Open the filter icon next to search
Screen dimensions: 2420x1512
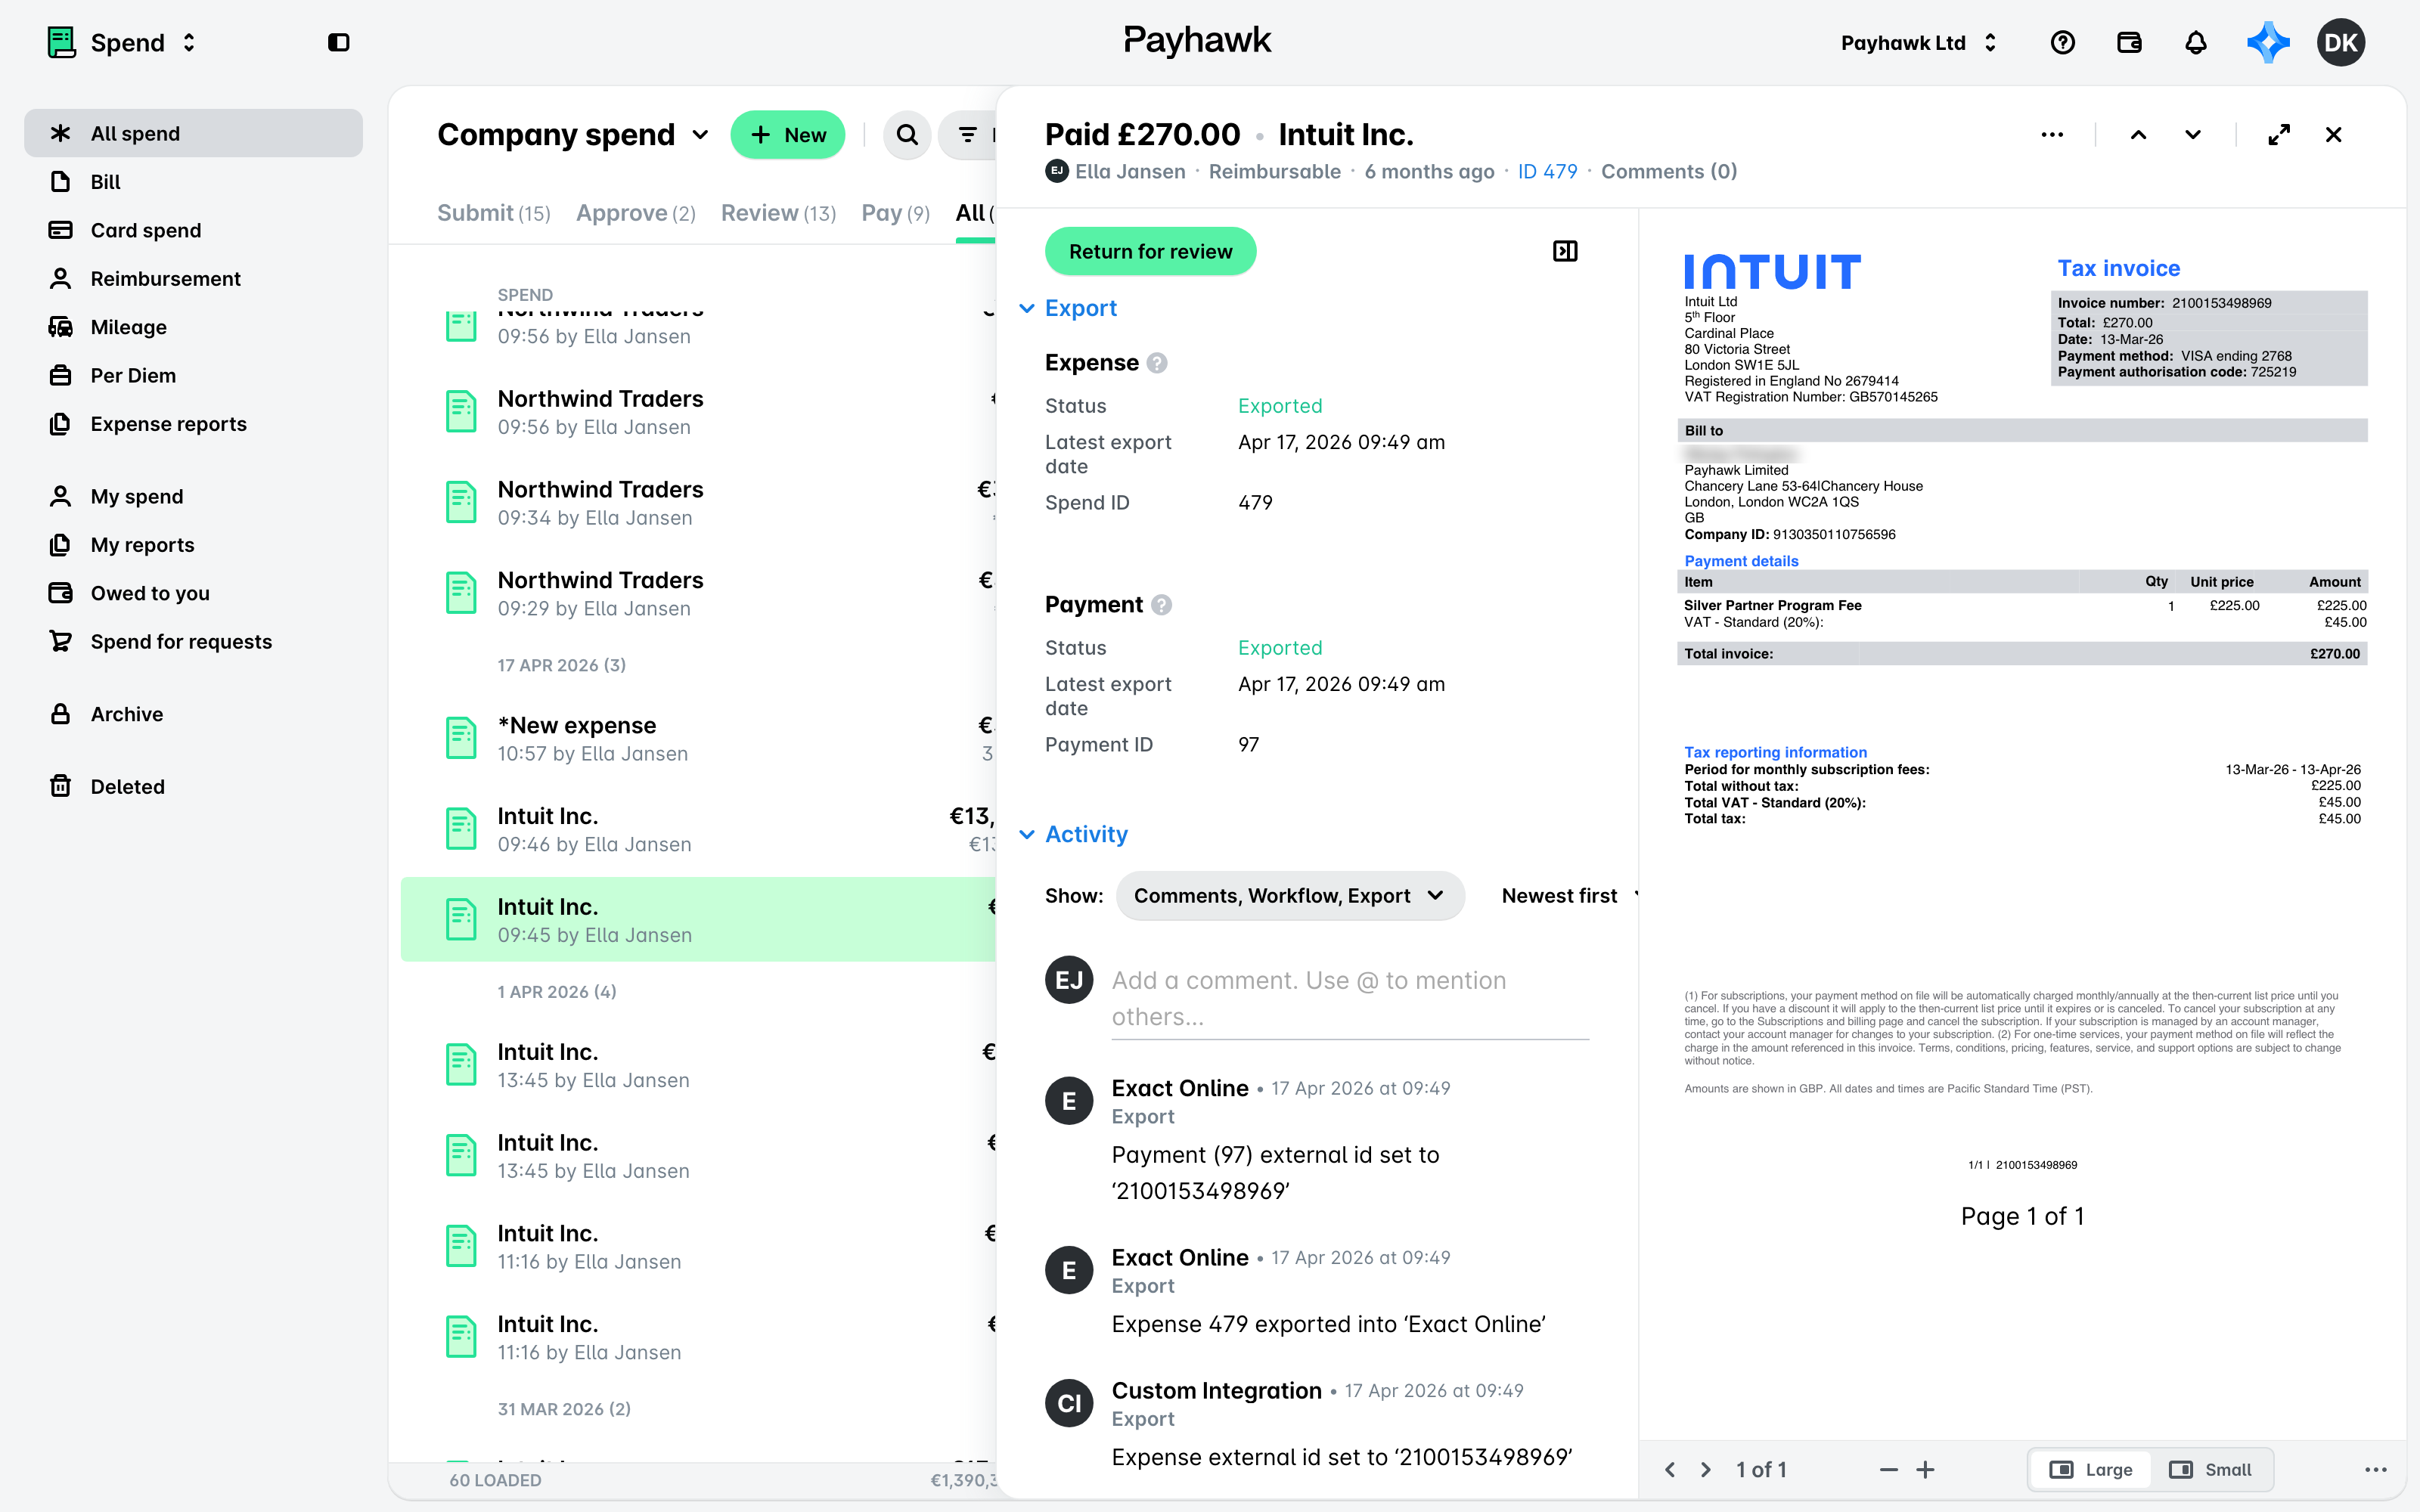[x=968, y=134]
